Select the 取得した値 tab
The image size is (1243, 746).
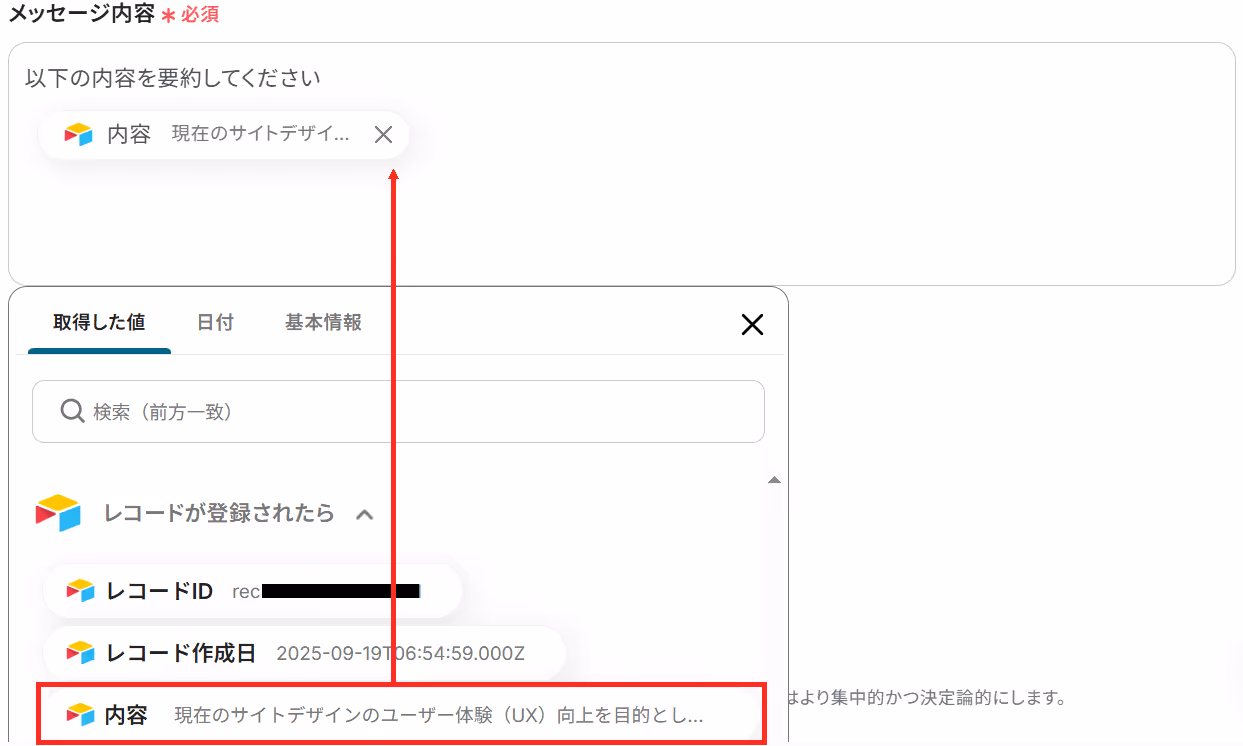click(99, 323)
